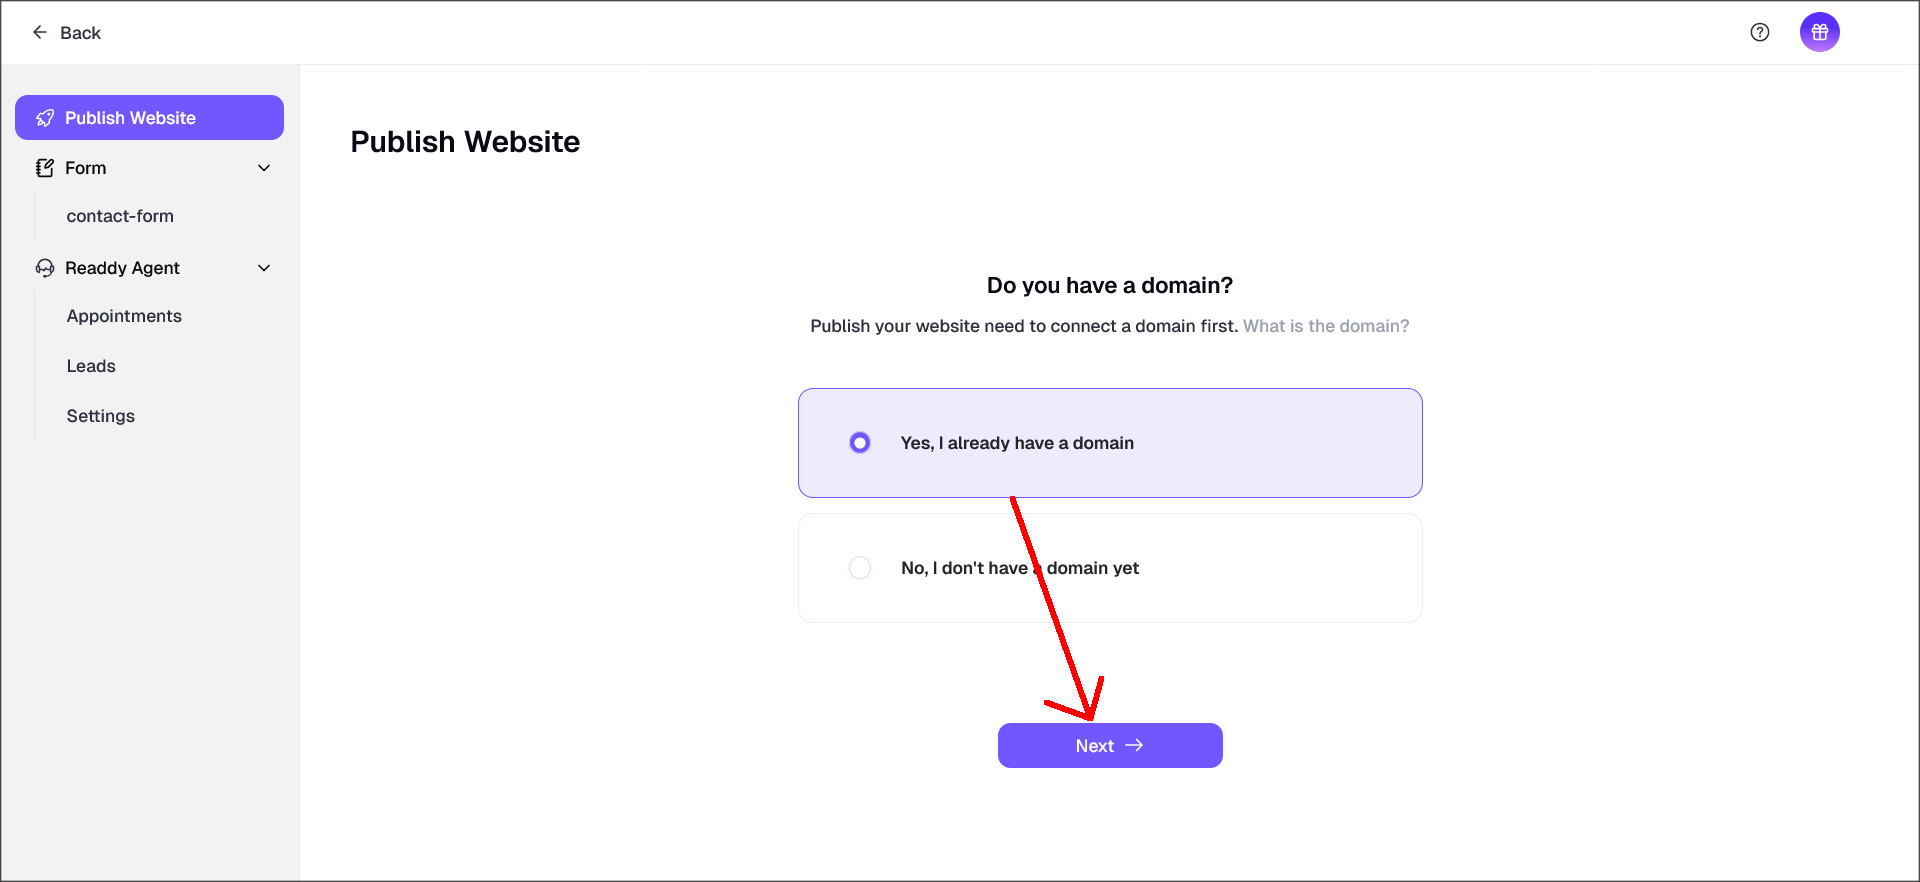Click the rocket icon in sidebar
Viewport: 1920px width, 882px height.
coord(44,118)
